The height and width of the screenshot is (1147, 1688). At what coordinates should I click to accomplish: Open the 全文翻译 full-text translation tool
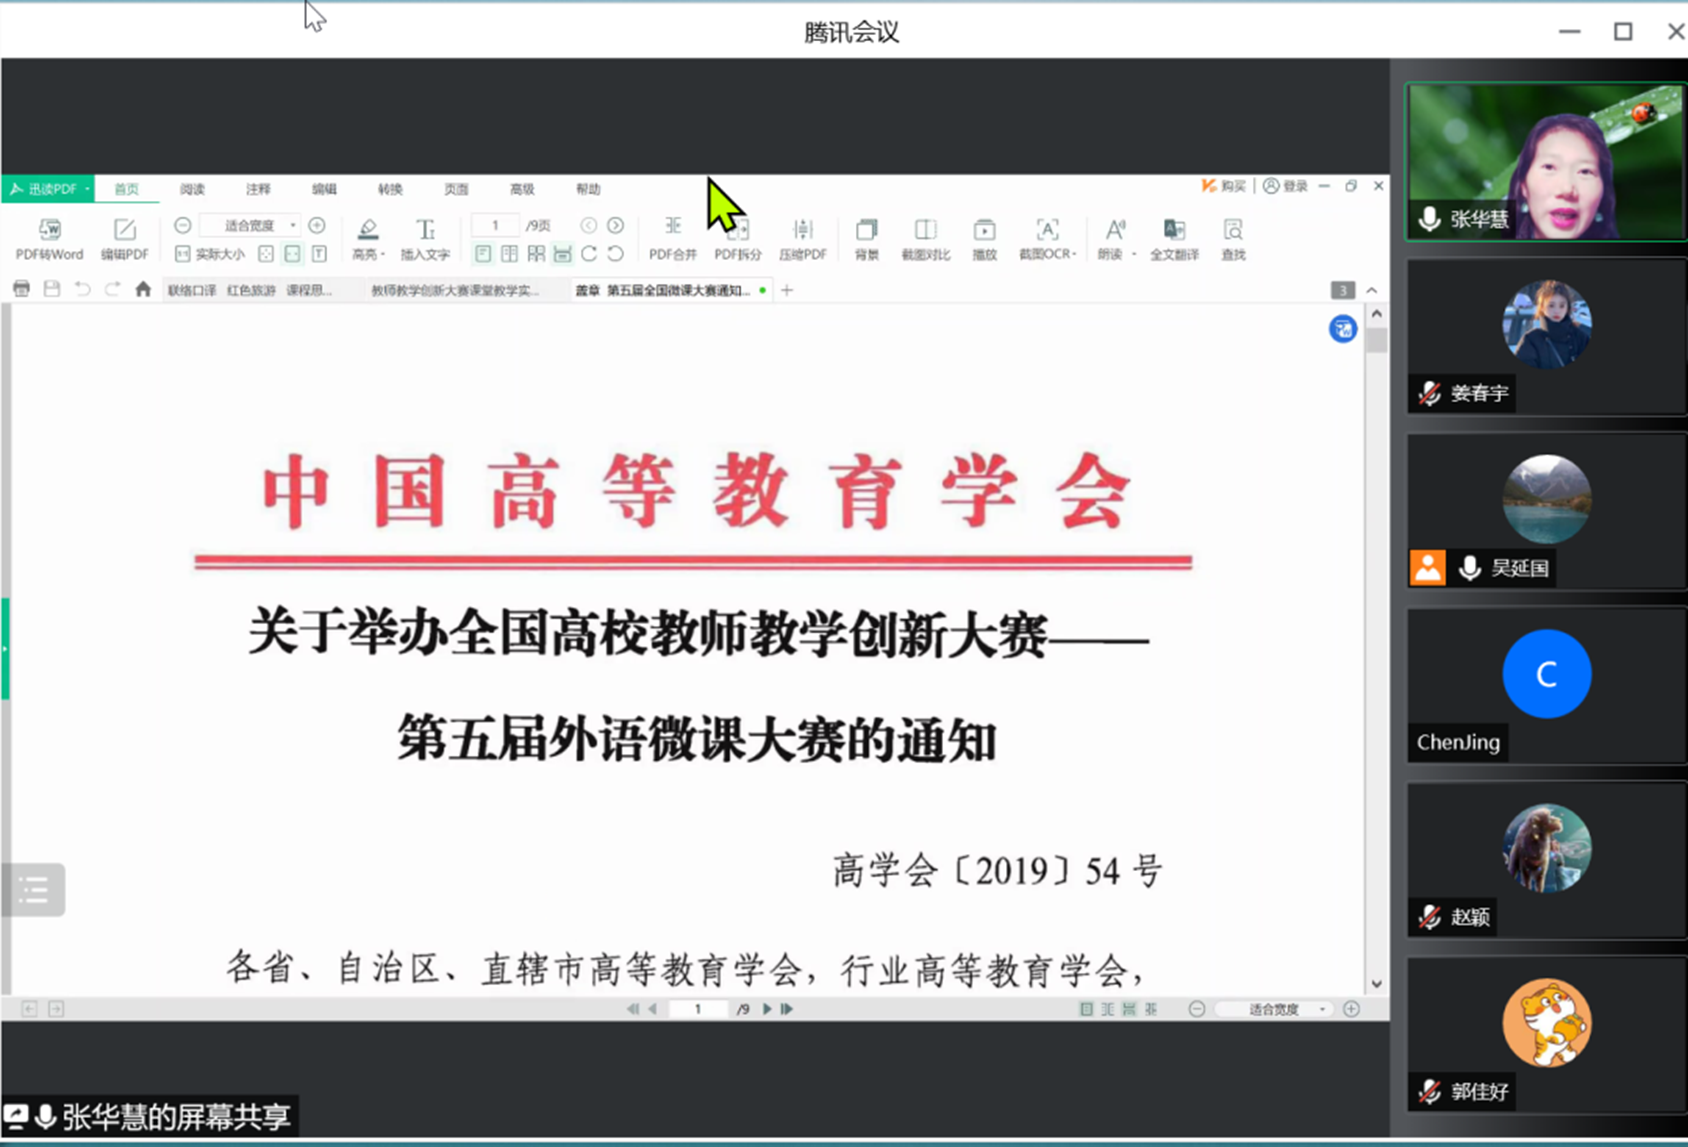click(1173, 240)
